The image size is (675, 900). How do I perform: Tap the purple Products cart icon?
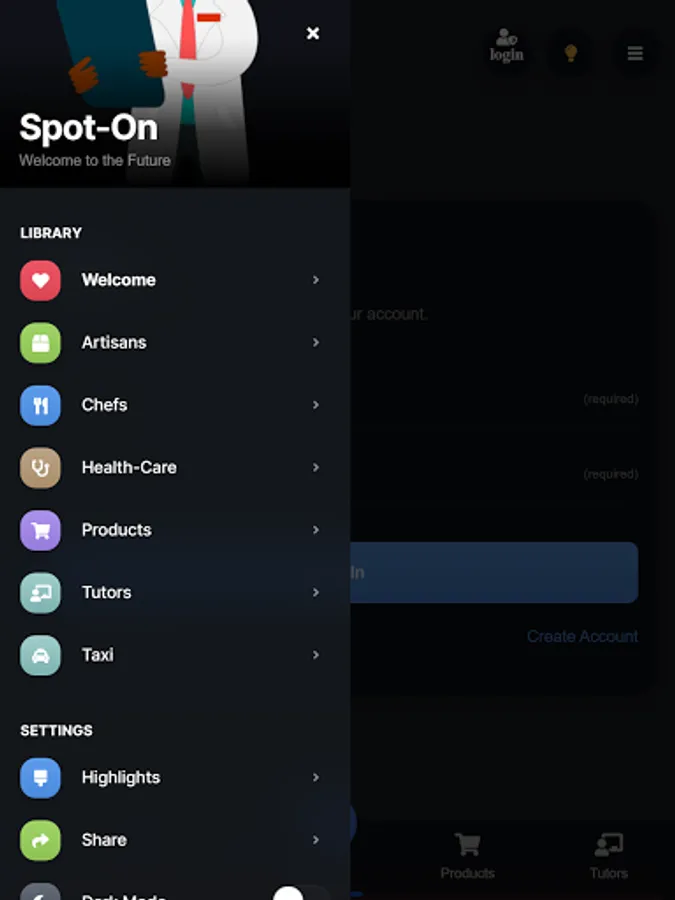[40, 531]
